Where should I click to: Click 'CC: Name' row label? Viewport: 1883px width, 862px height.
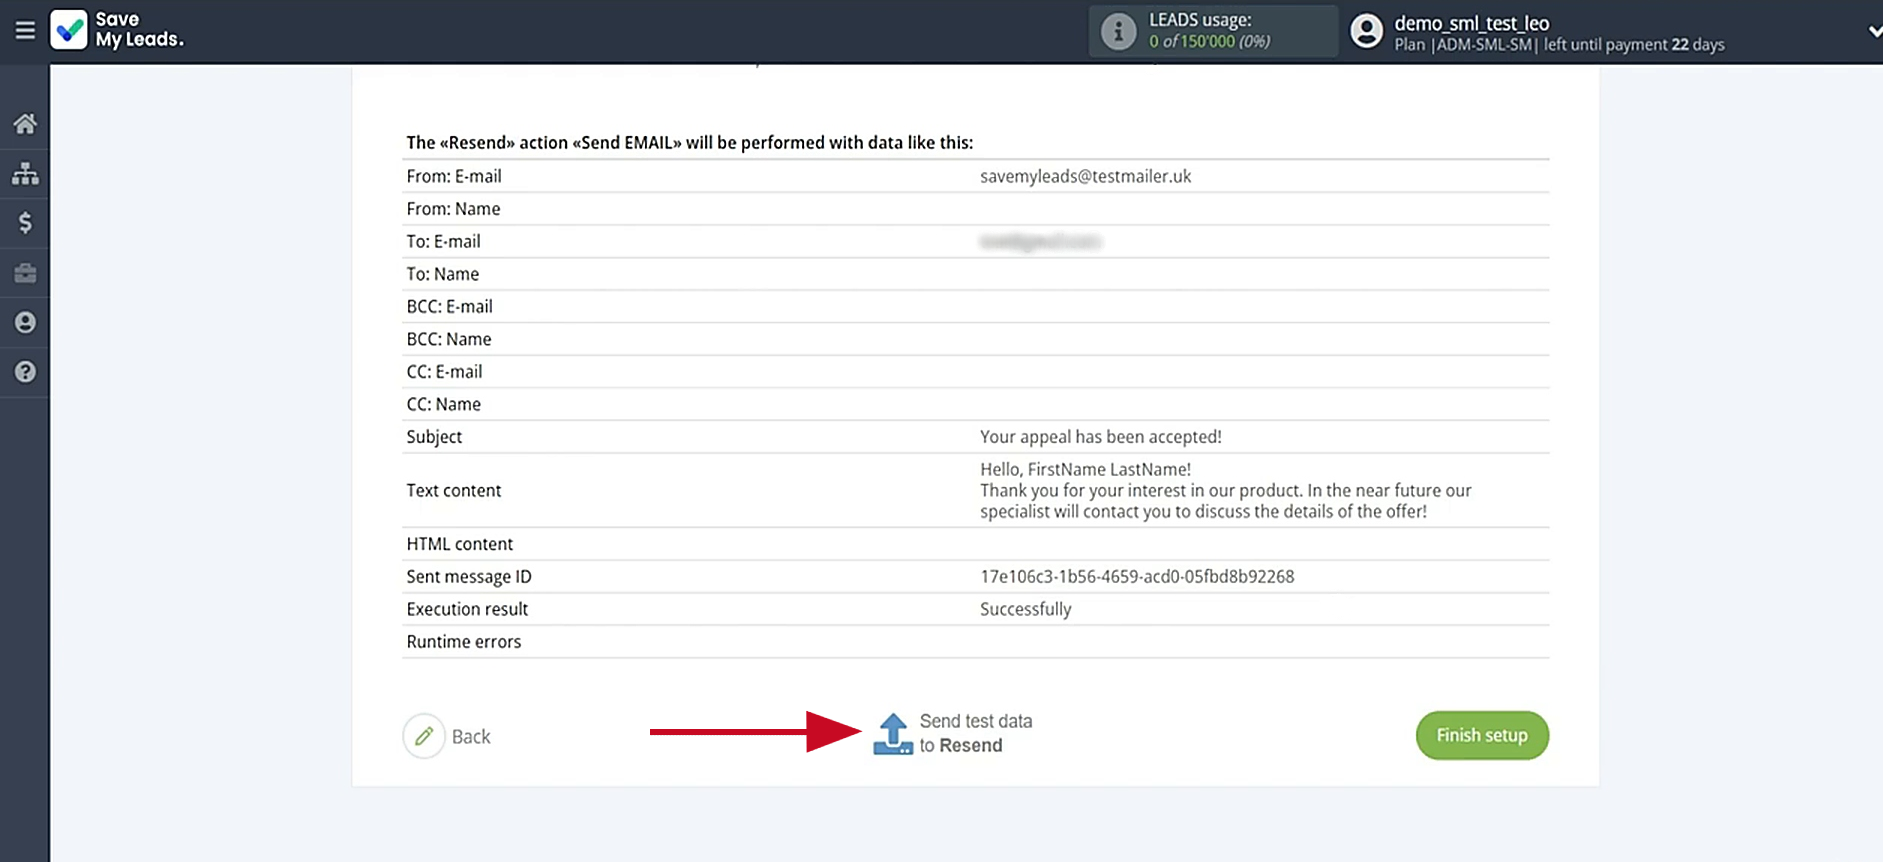coord(443,404)
